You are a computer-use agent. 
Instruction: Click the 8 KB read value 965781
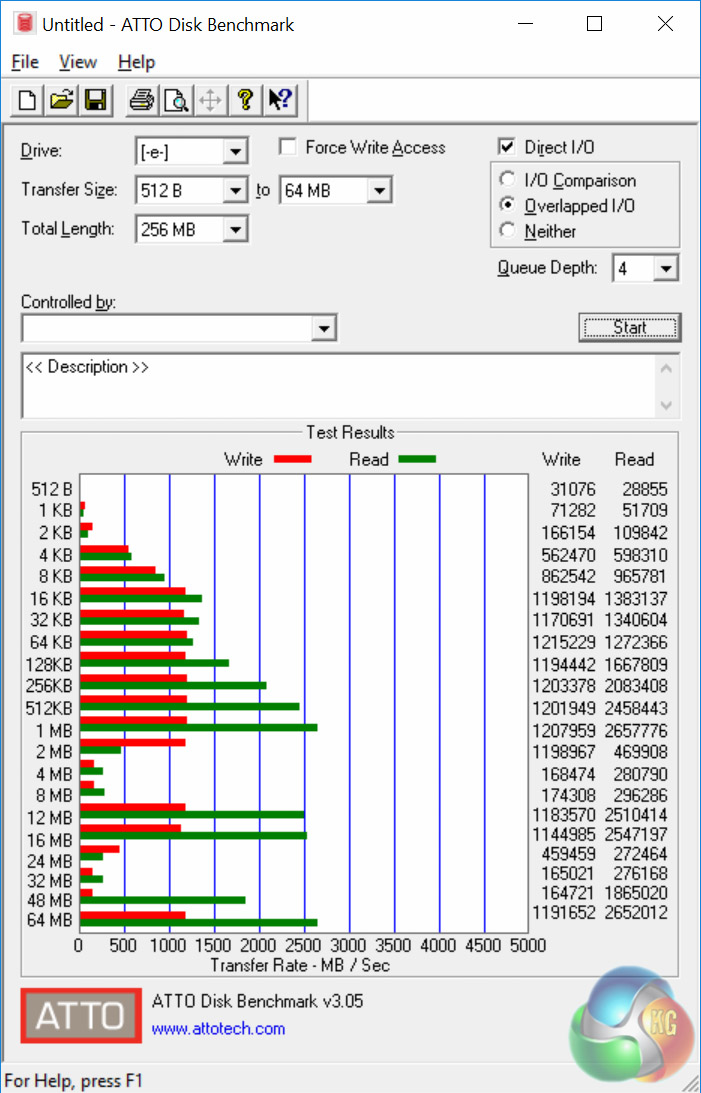[x=640, y=576]
